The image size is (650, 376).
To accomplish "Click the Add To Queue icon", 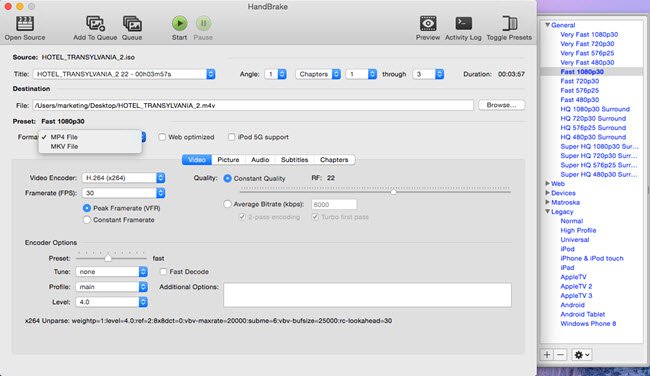I will point(95,24).
